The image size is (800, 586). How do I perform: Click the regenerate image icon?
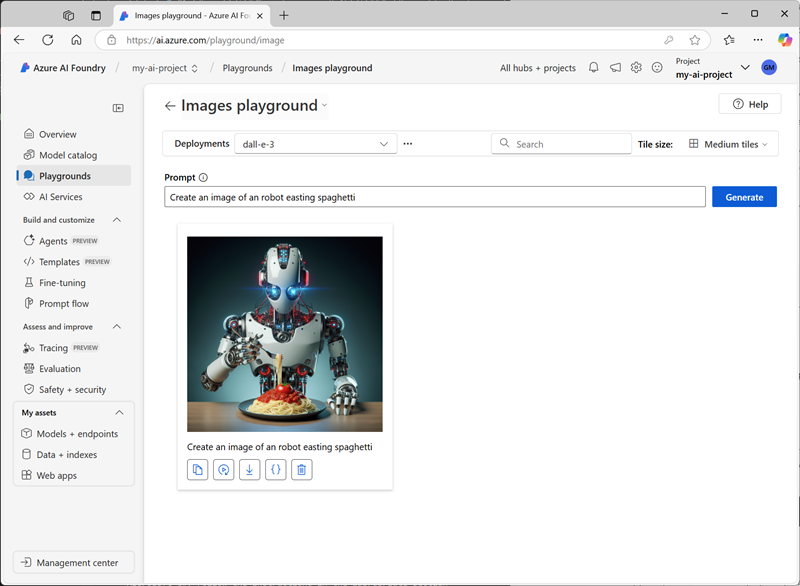click(224, 469)
